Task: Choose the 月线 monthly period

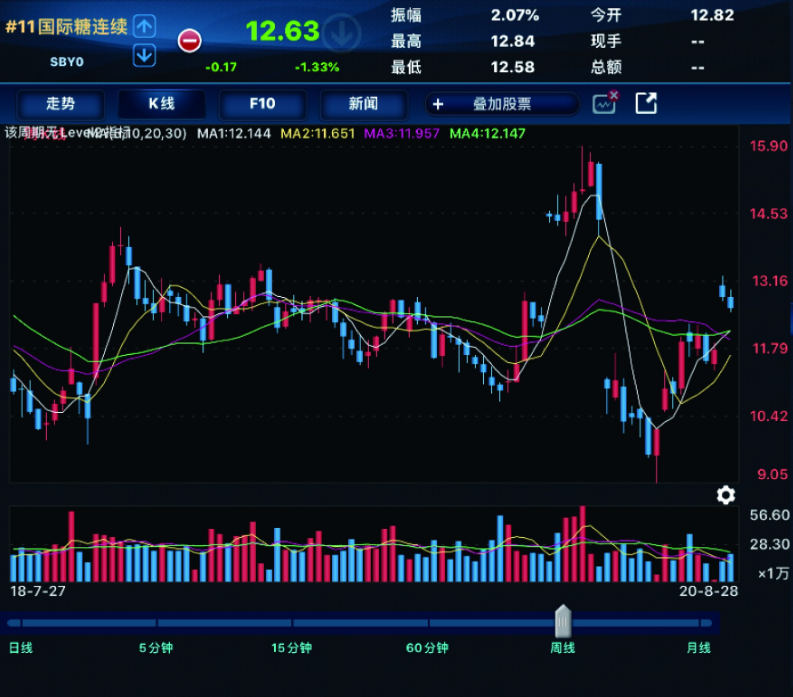Action: (698, 648)
